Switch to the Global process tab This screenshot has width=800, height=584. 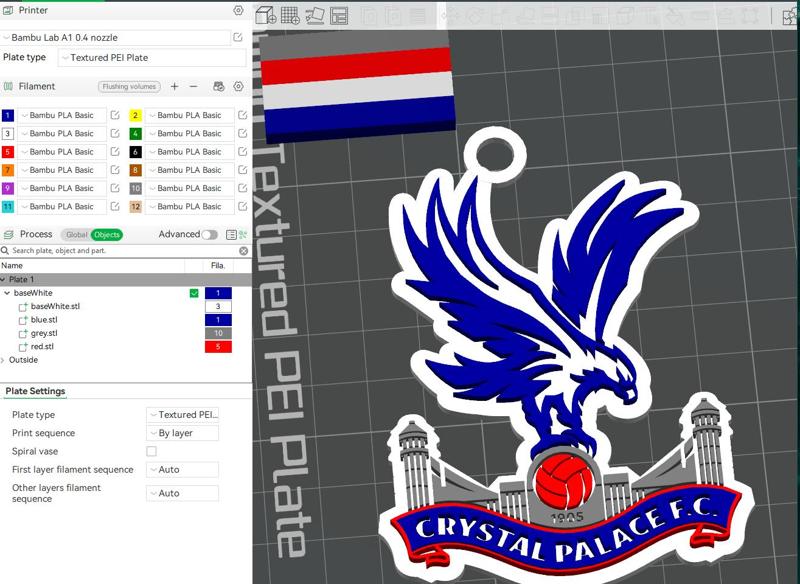76,232
